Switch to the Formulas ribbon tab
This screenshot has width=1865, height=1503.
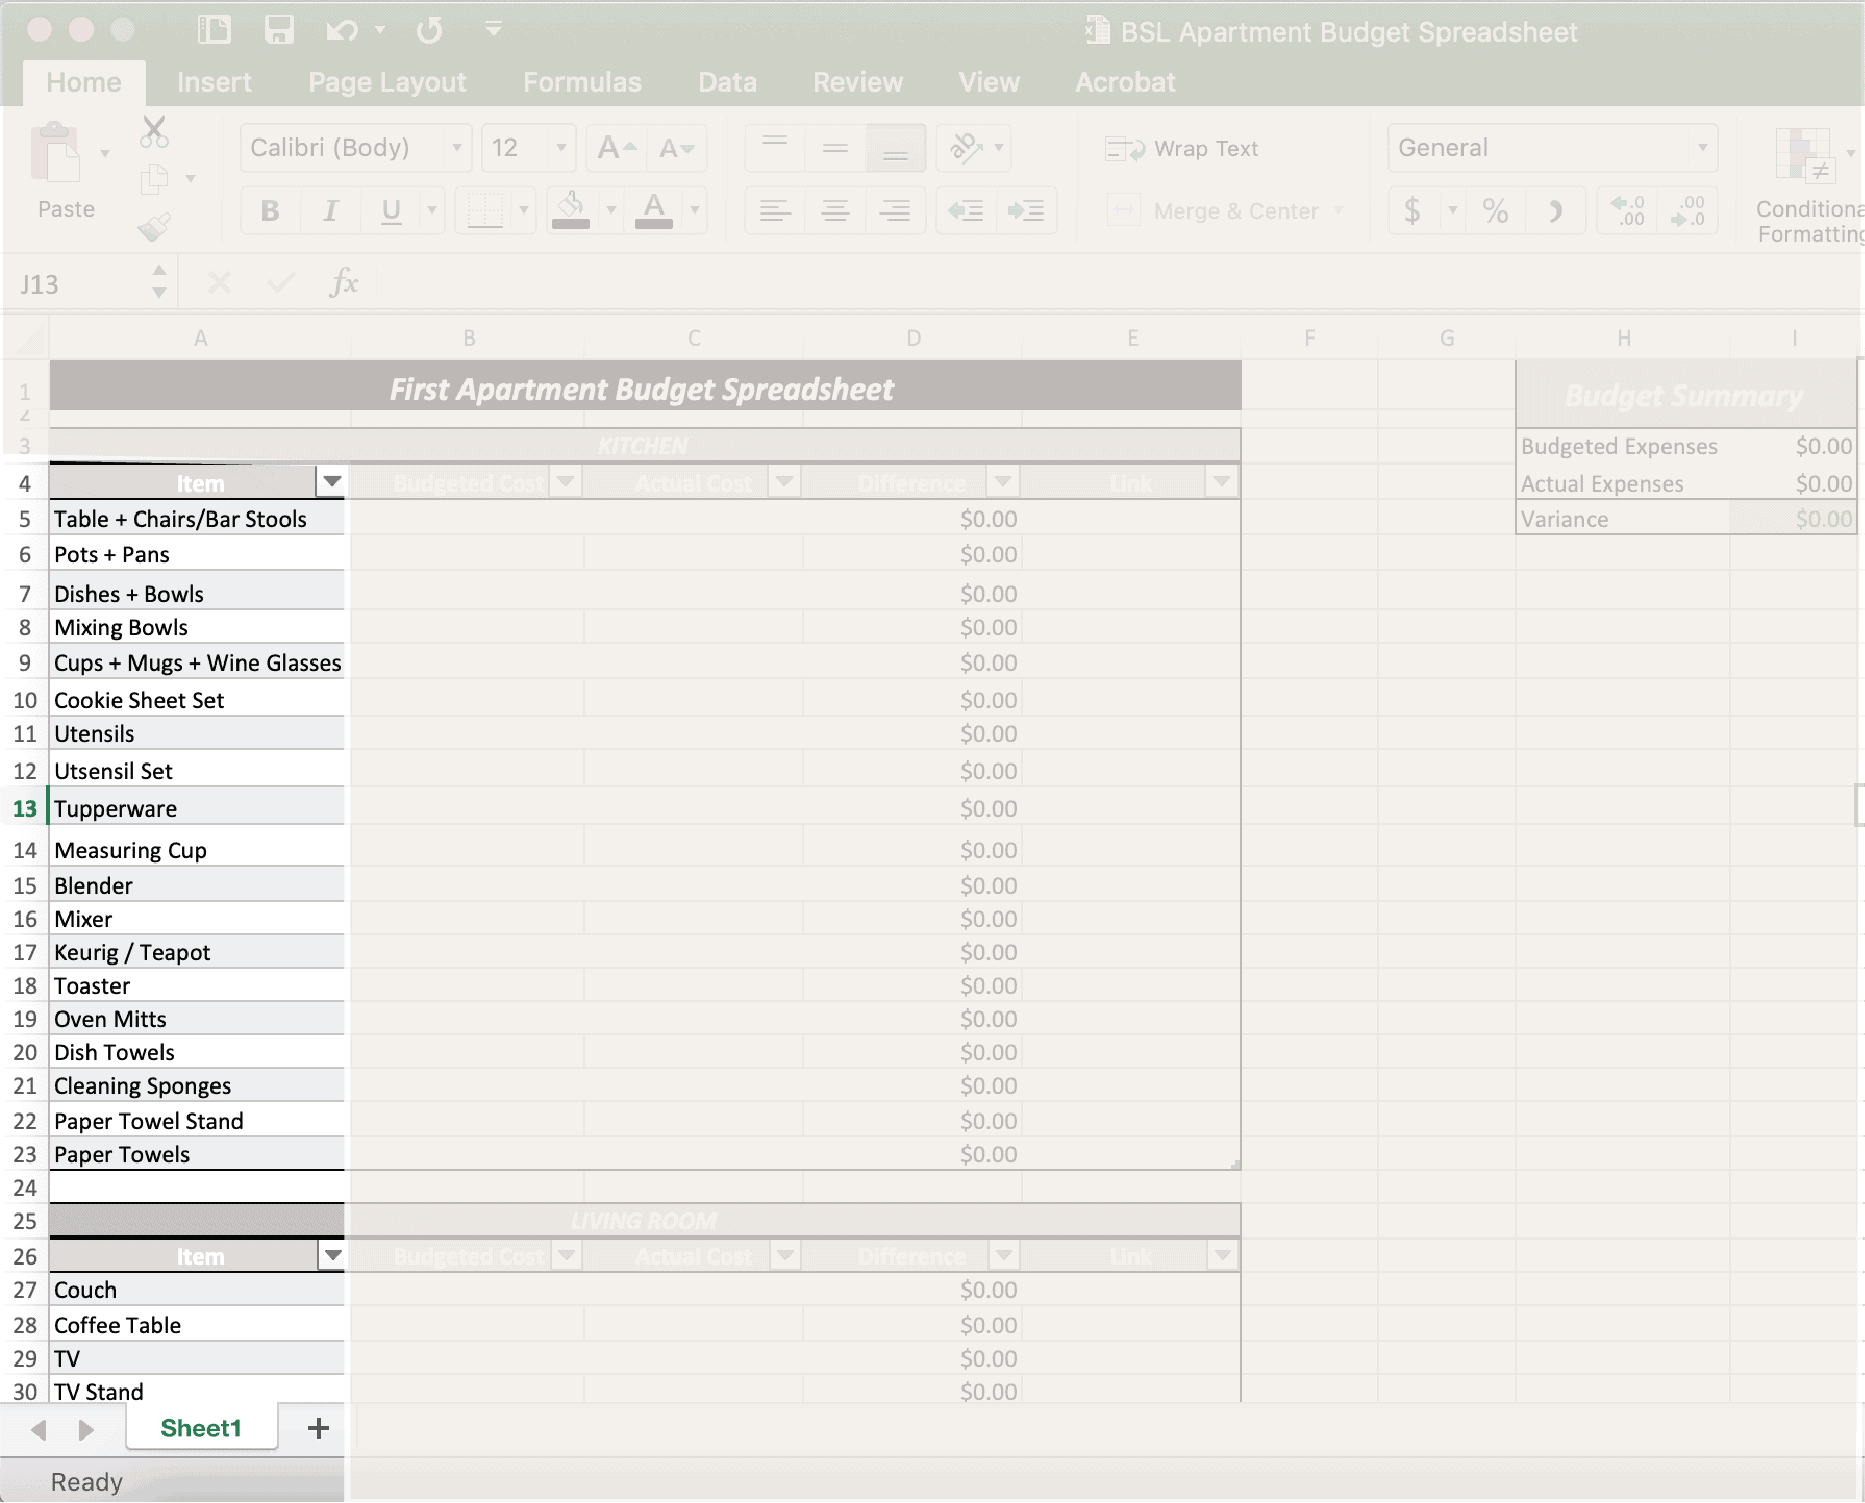pyautogui.click(x=582, y=82)
